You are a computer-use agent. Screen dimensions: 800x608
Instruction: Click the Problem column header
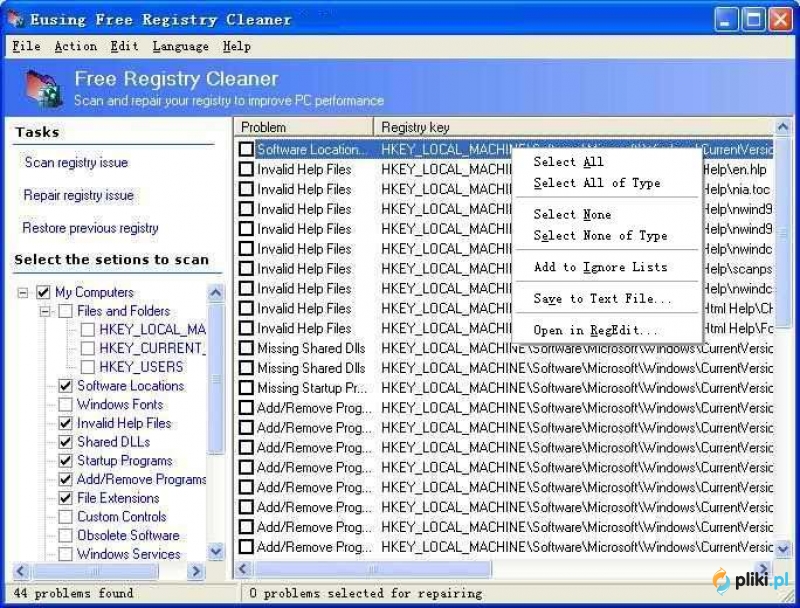point(305,127)
